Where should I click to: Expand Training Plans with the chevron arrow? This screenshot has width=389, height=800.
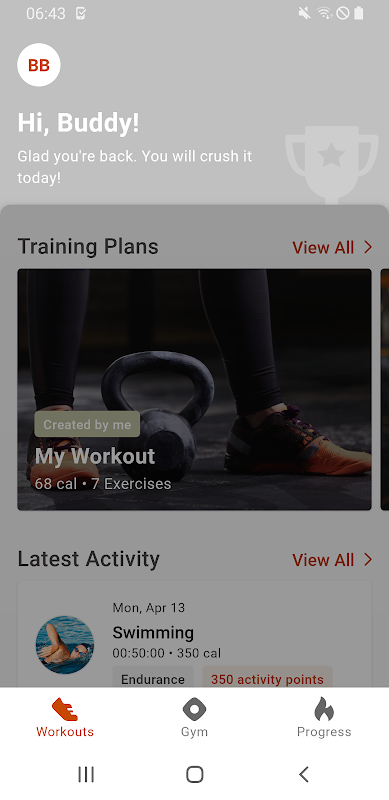(368, 247)
